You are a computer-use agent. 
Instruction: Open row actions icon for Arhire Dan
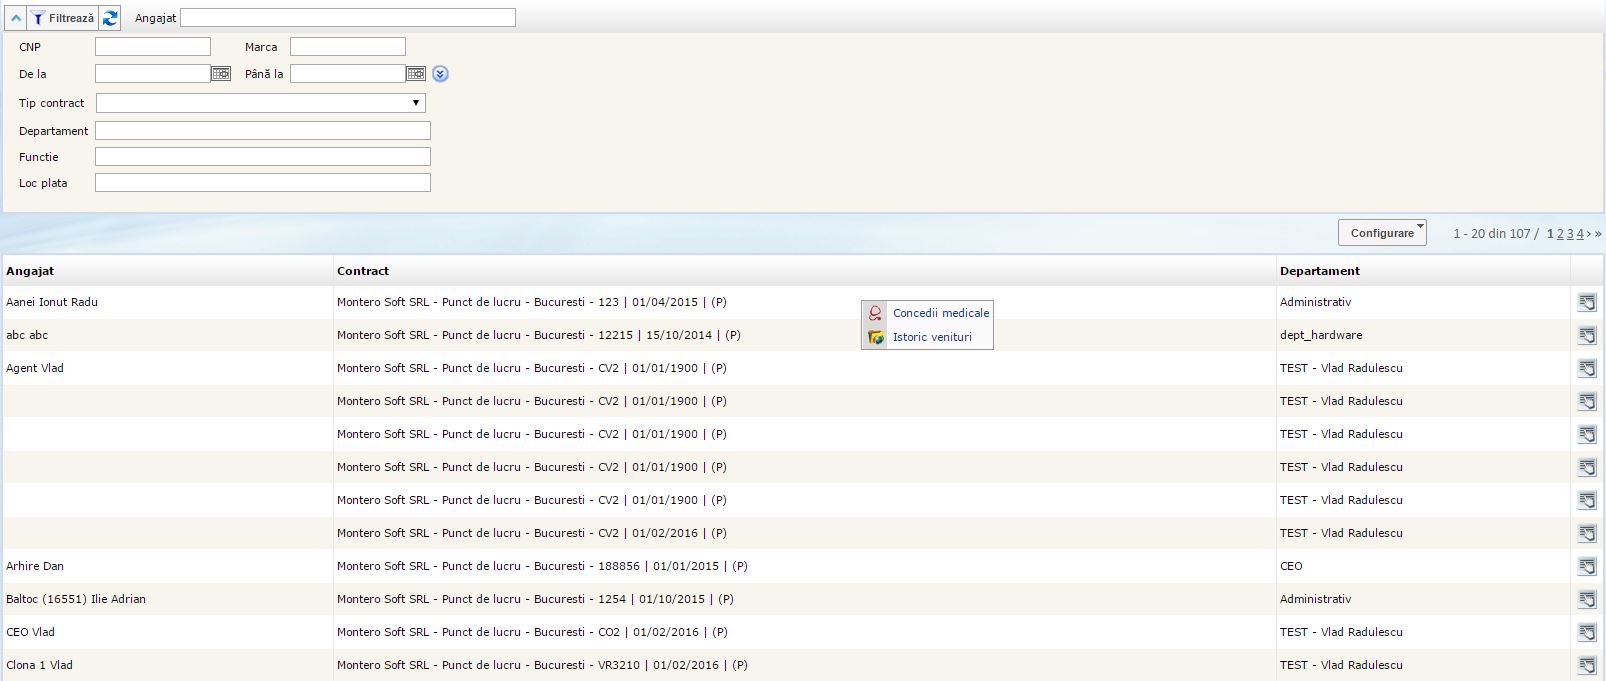[x=1586, y=567]
